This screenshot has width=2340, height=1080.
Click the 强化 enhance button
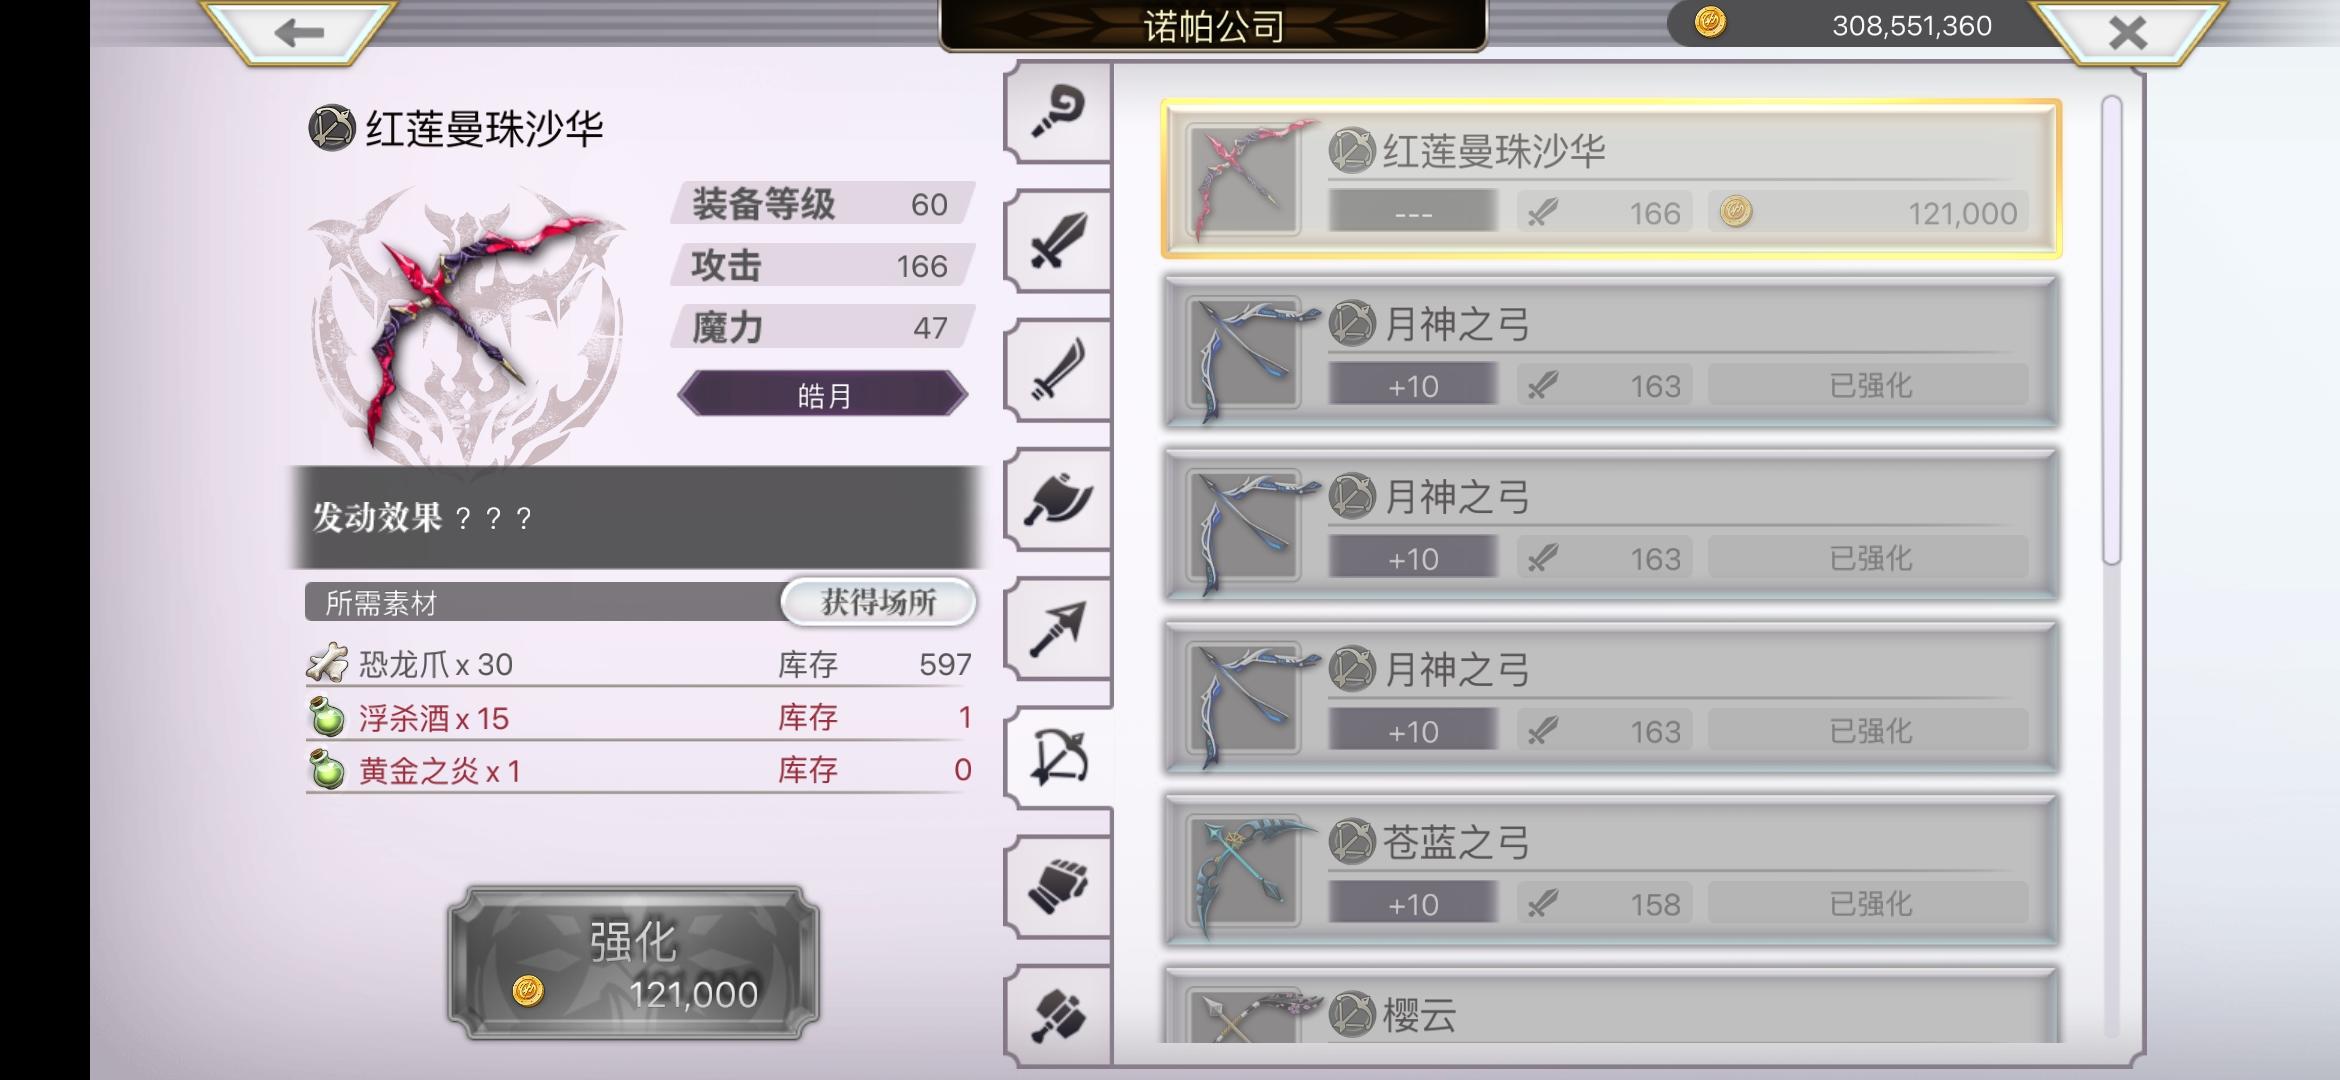pyautogui.click(x=633, y=962)
